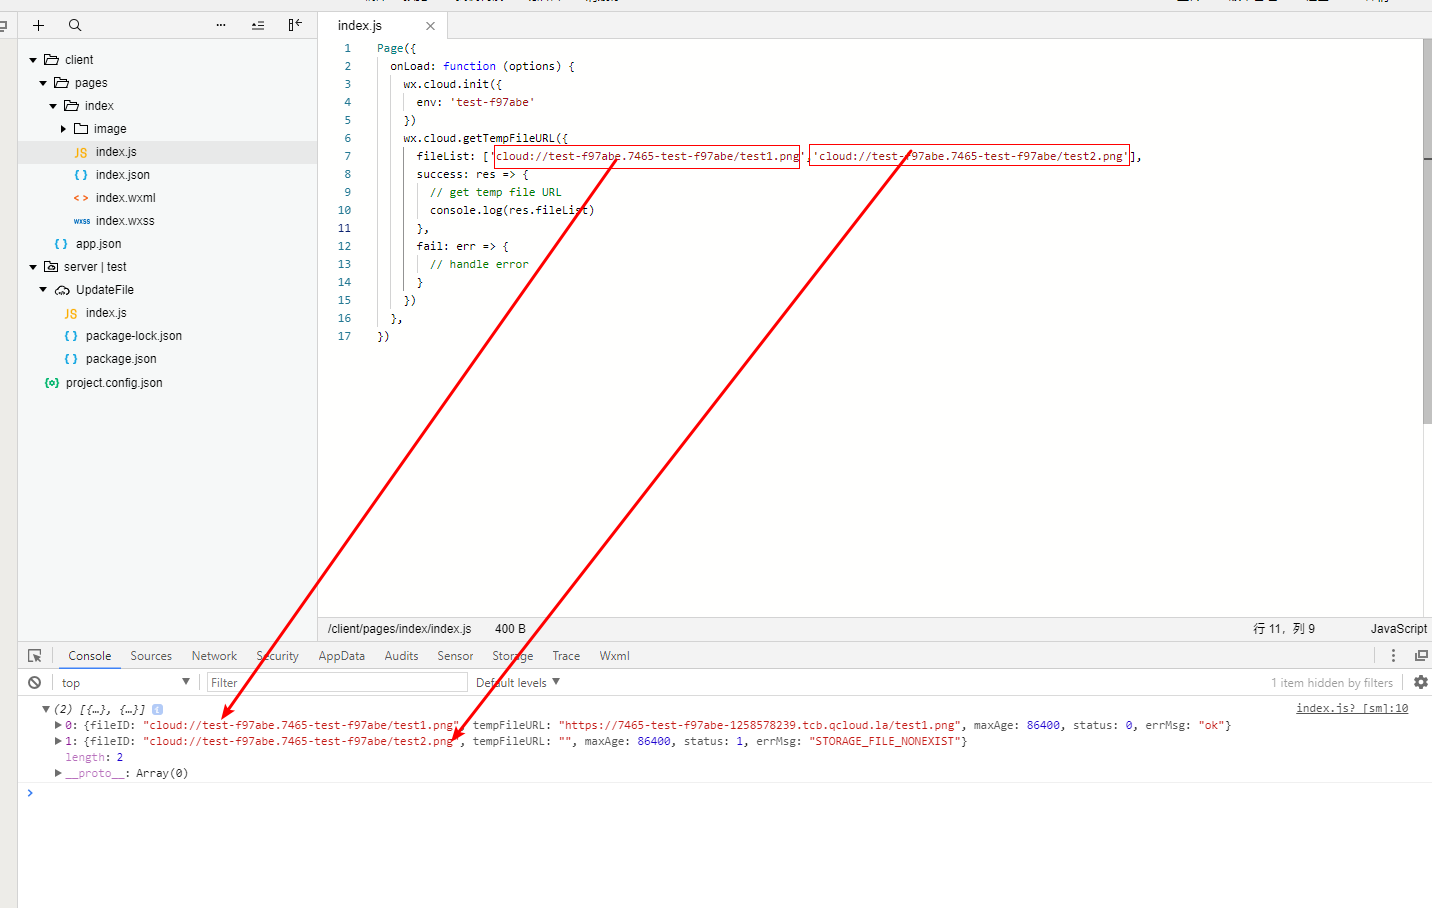Open file search with the magnifier icon
1432x908 pixels.
(x=75, y=25)
